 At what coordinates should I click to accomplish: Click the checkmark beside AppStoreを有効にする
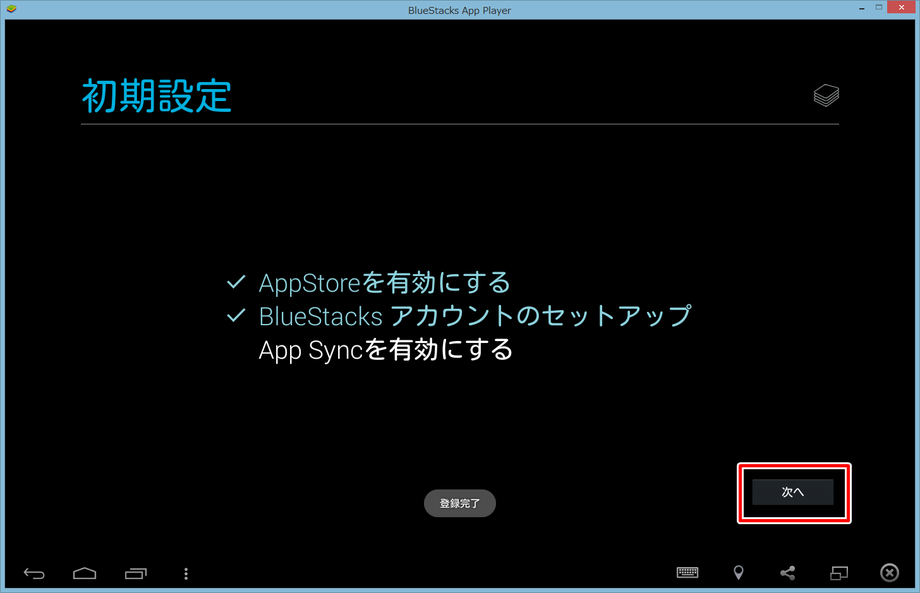coord(237,283)
